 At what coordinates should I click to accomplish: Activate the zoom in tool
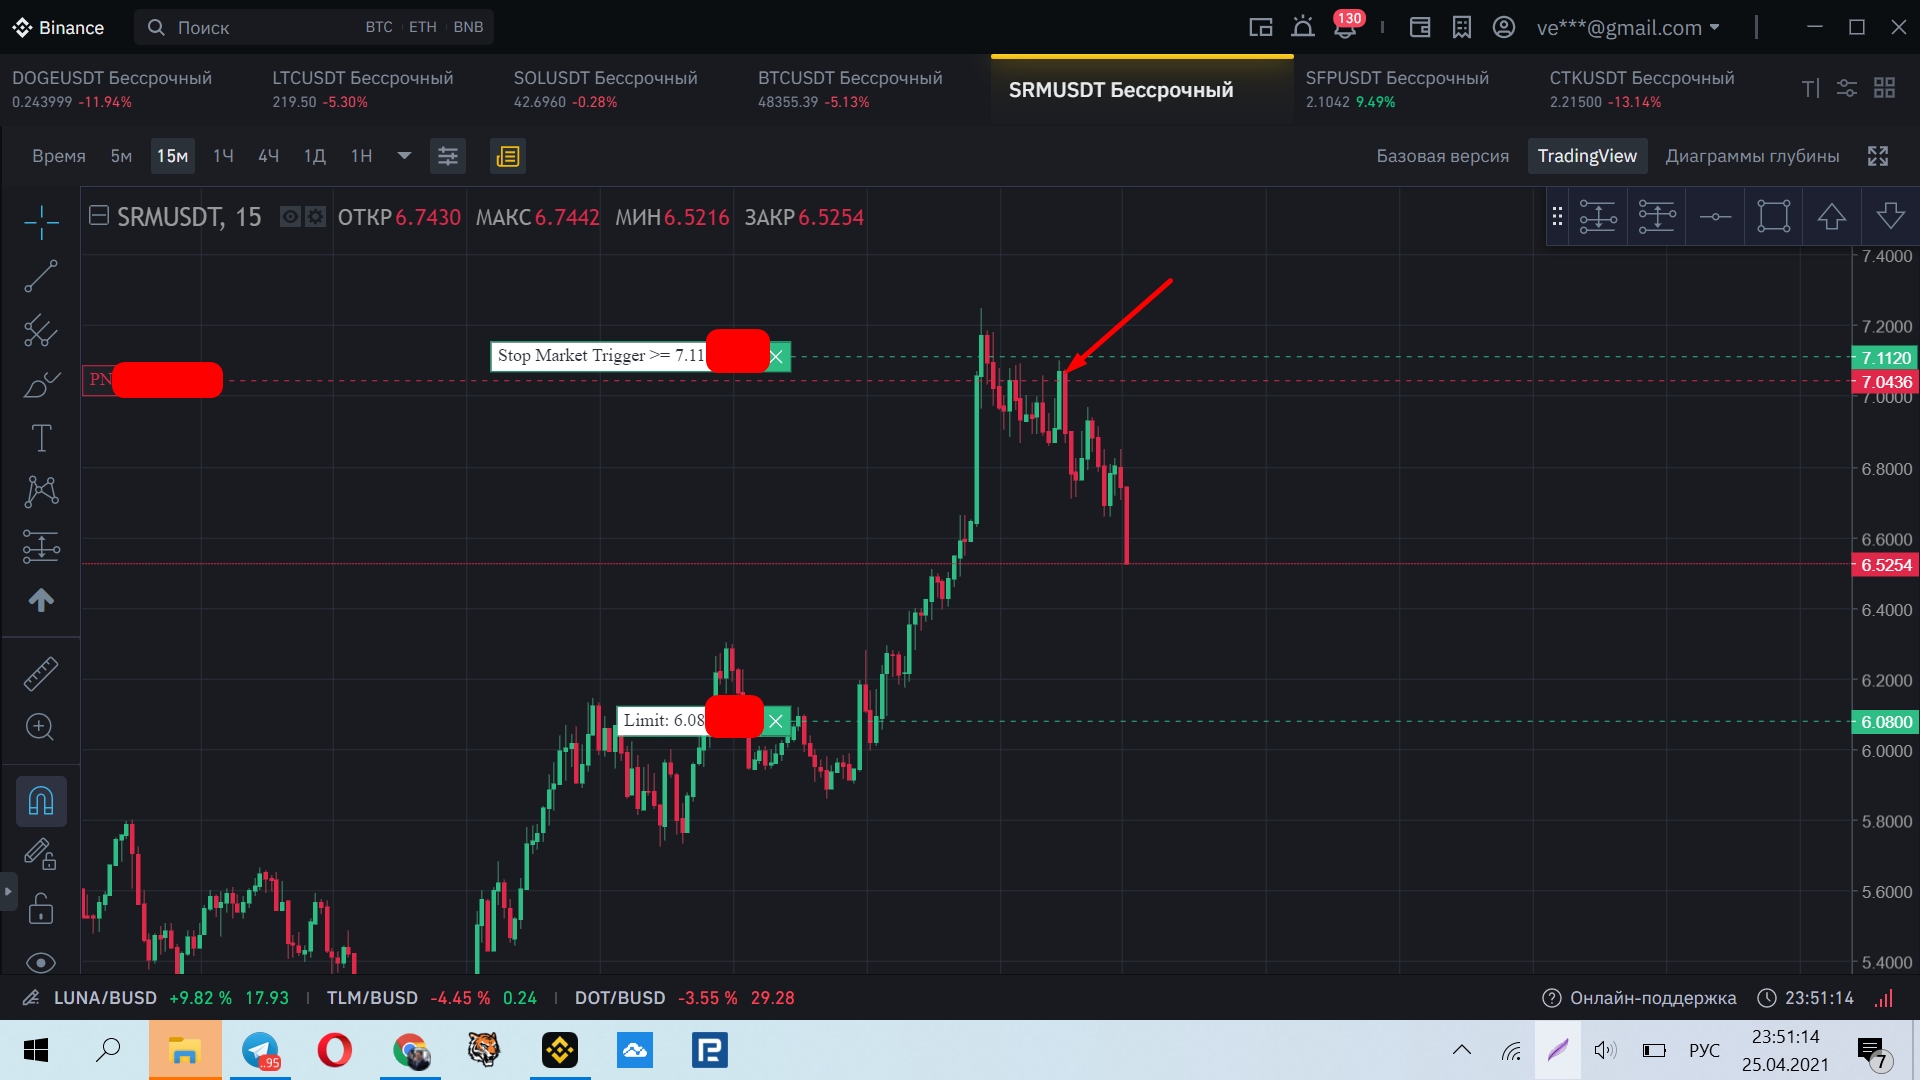[x=41, y=727]
